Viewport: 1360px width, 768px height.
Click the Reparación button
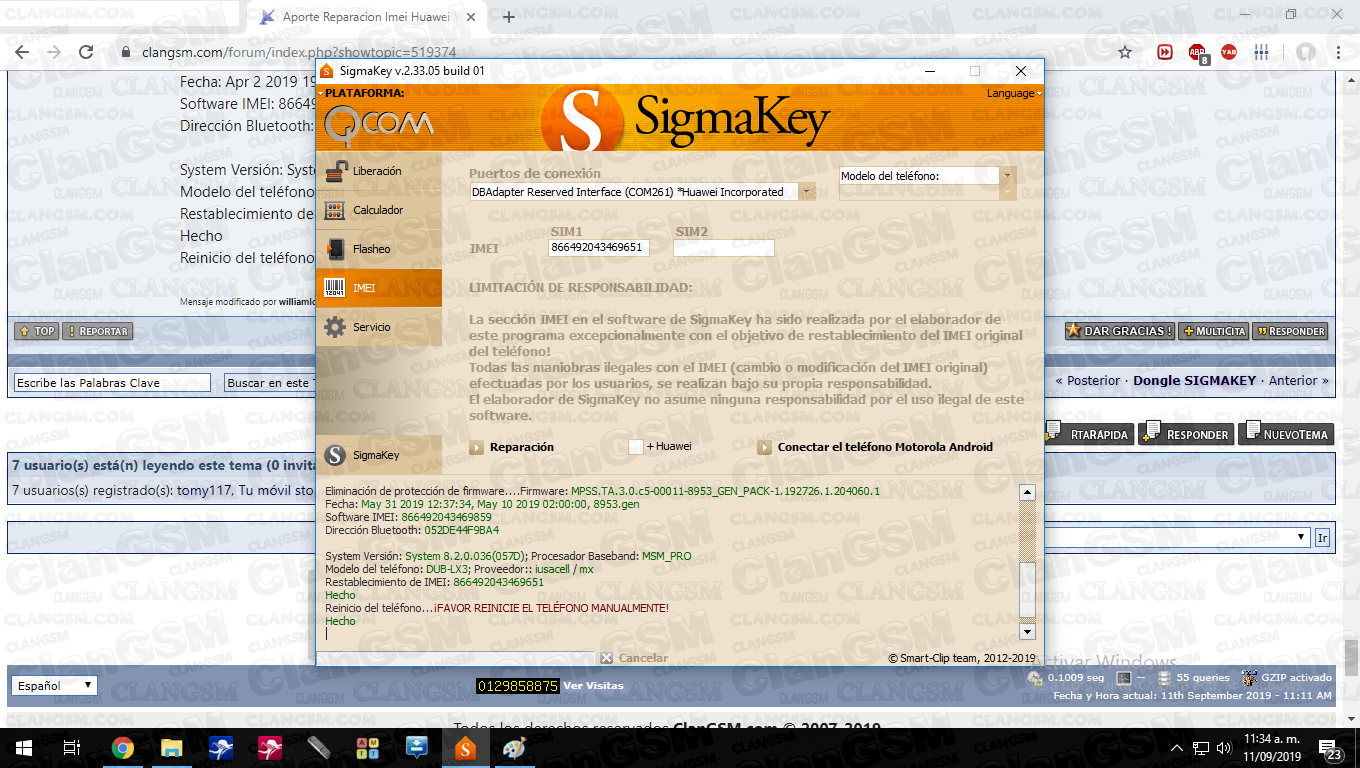click(x=521, y=447)
